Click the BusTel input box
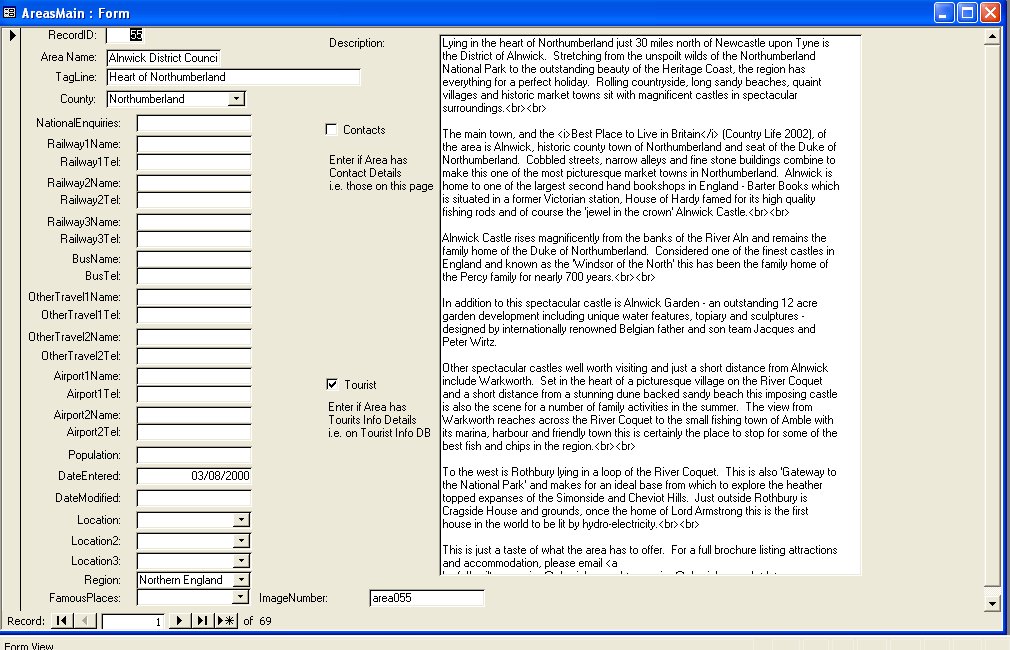The width and height of the screenshot is (1010, 650). point(194,276)
